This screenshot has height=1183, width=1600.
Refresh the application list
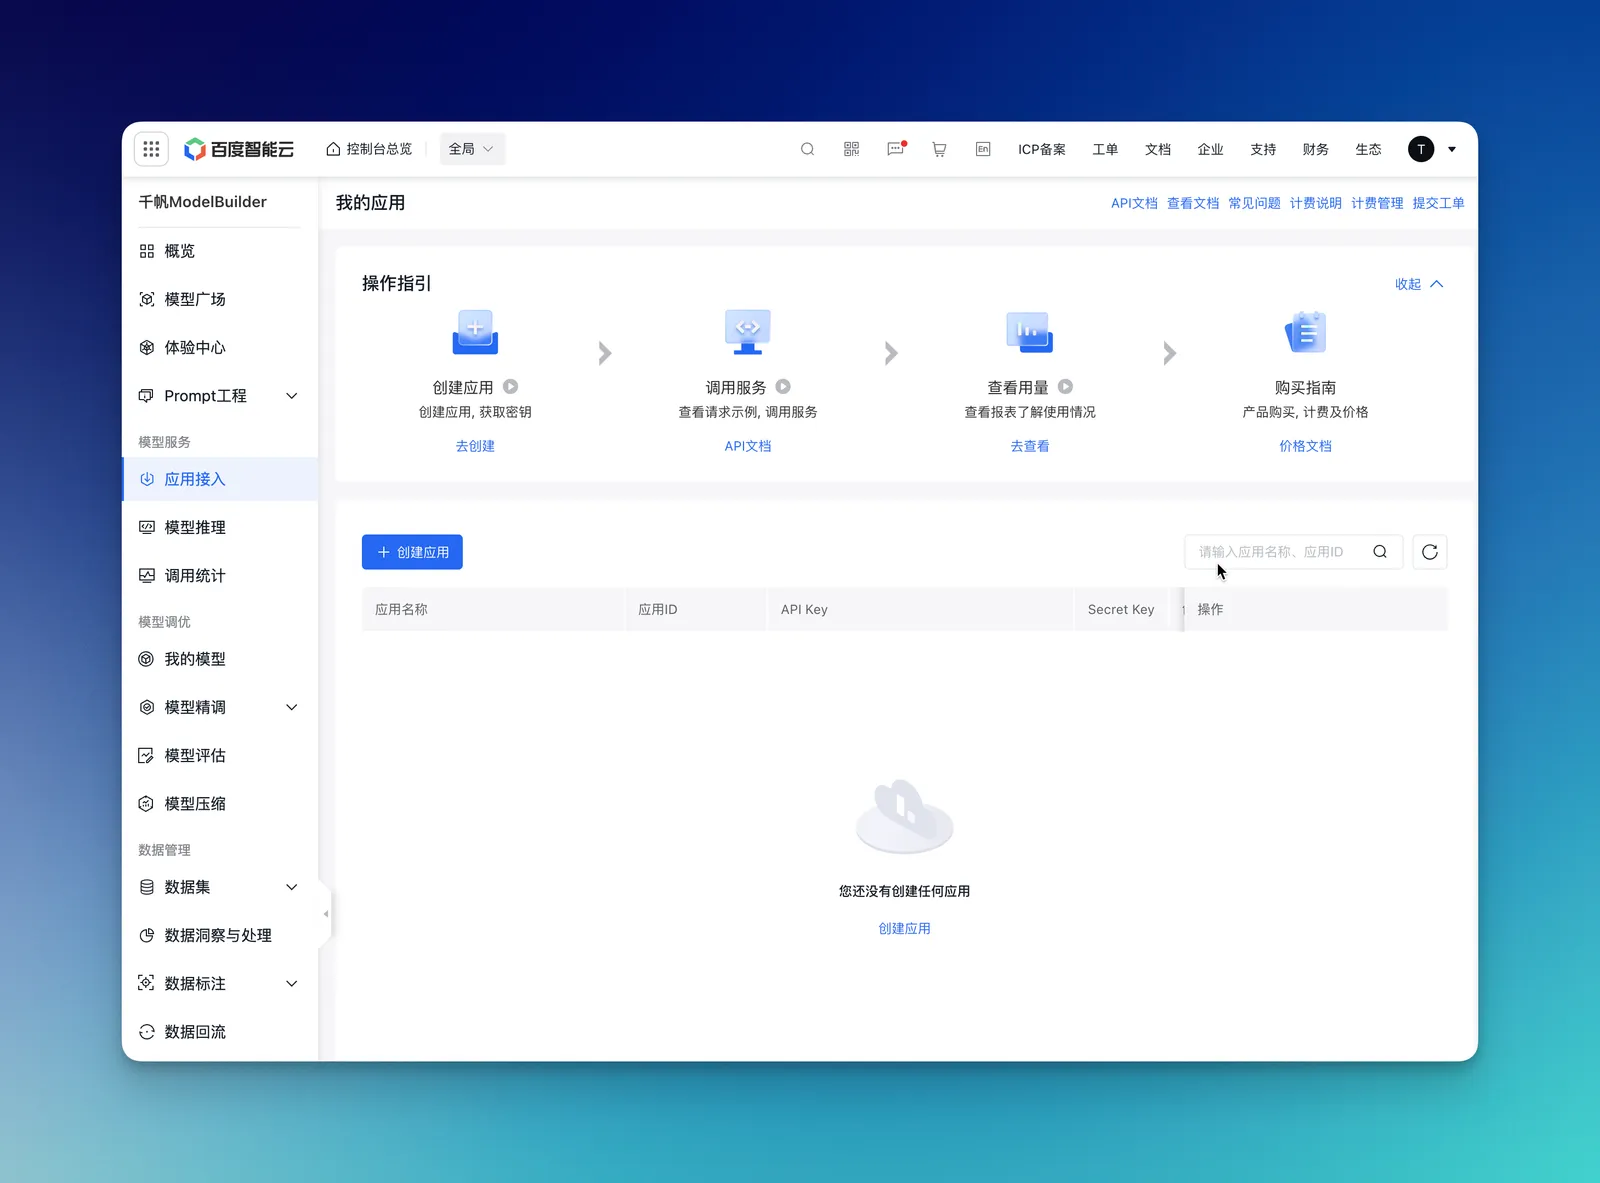click(1430, 552)
